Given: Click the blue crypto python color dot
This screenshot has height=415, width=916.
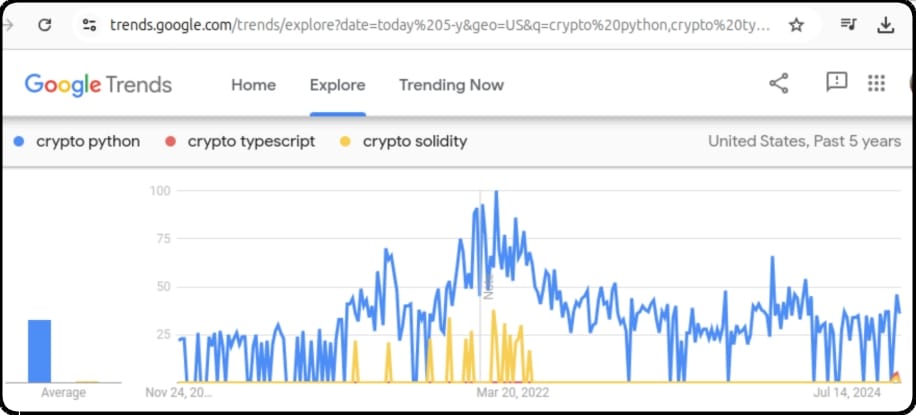Looking at the screenshot, I should coord(19,141).
